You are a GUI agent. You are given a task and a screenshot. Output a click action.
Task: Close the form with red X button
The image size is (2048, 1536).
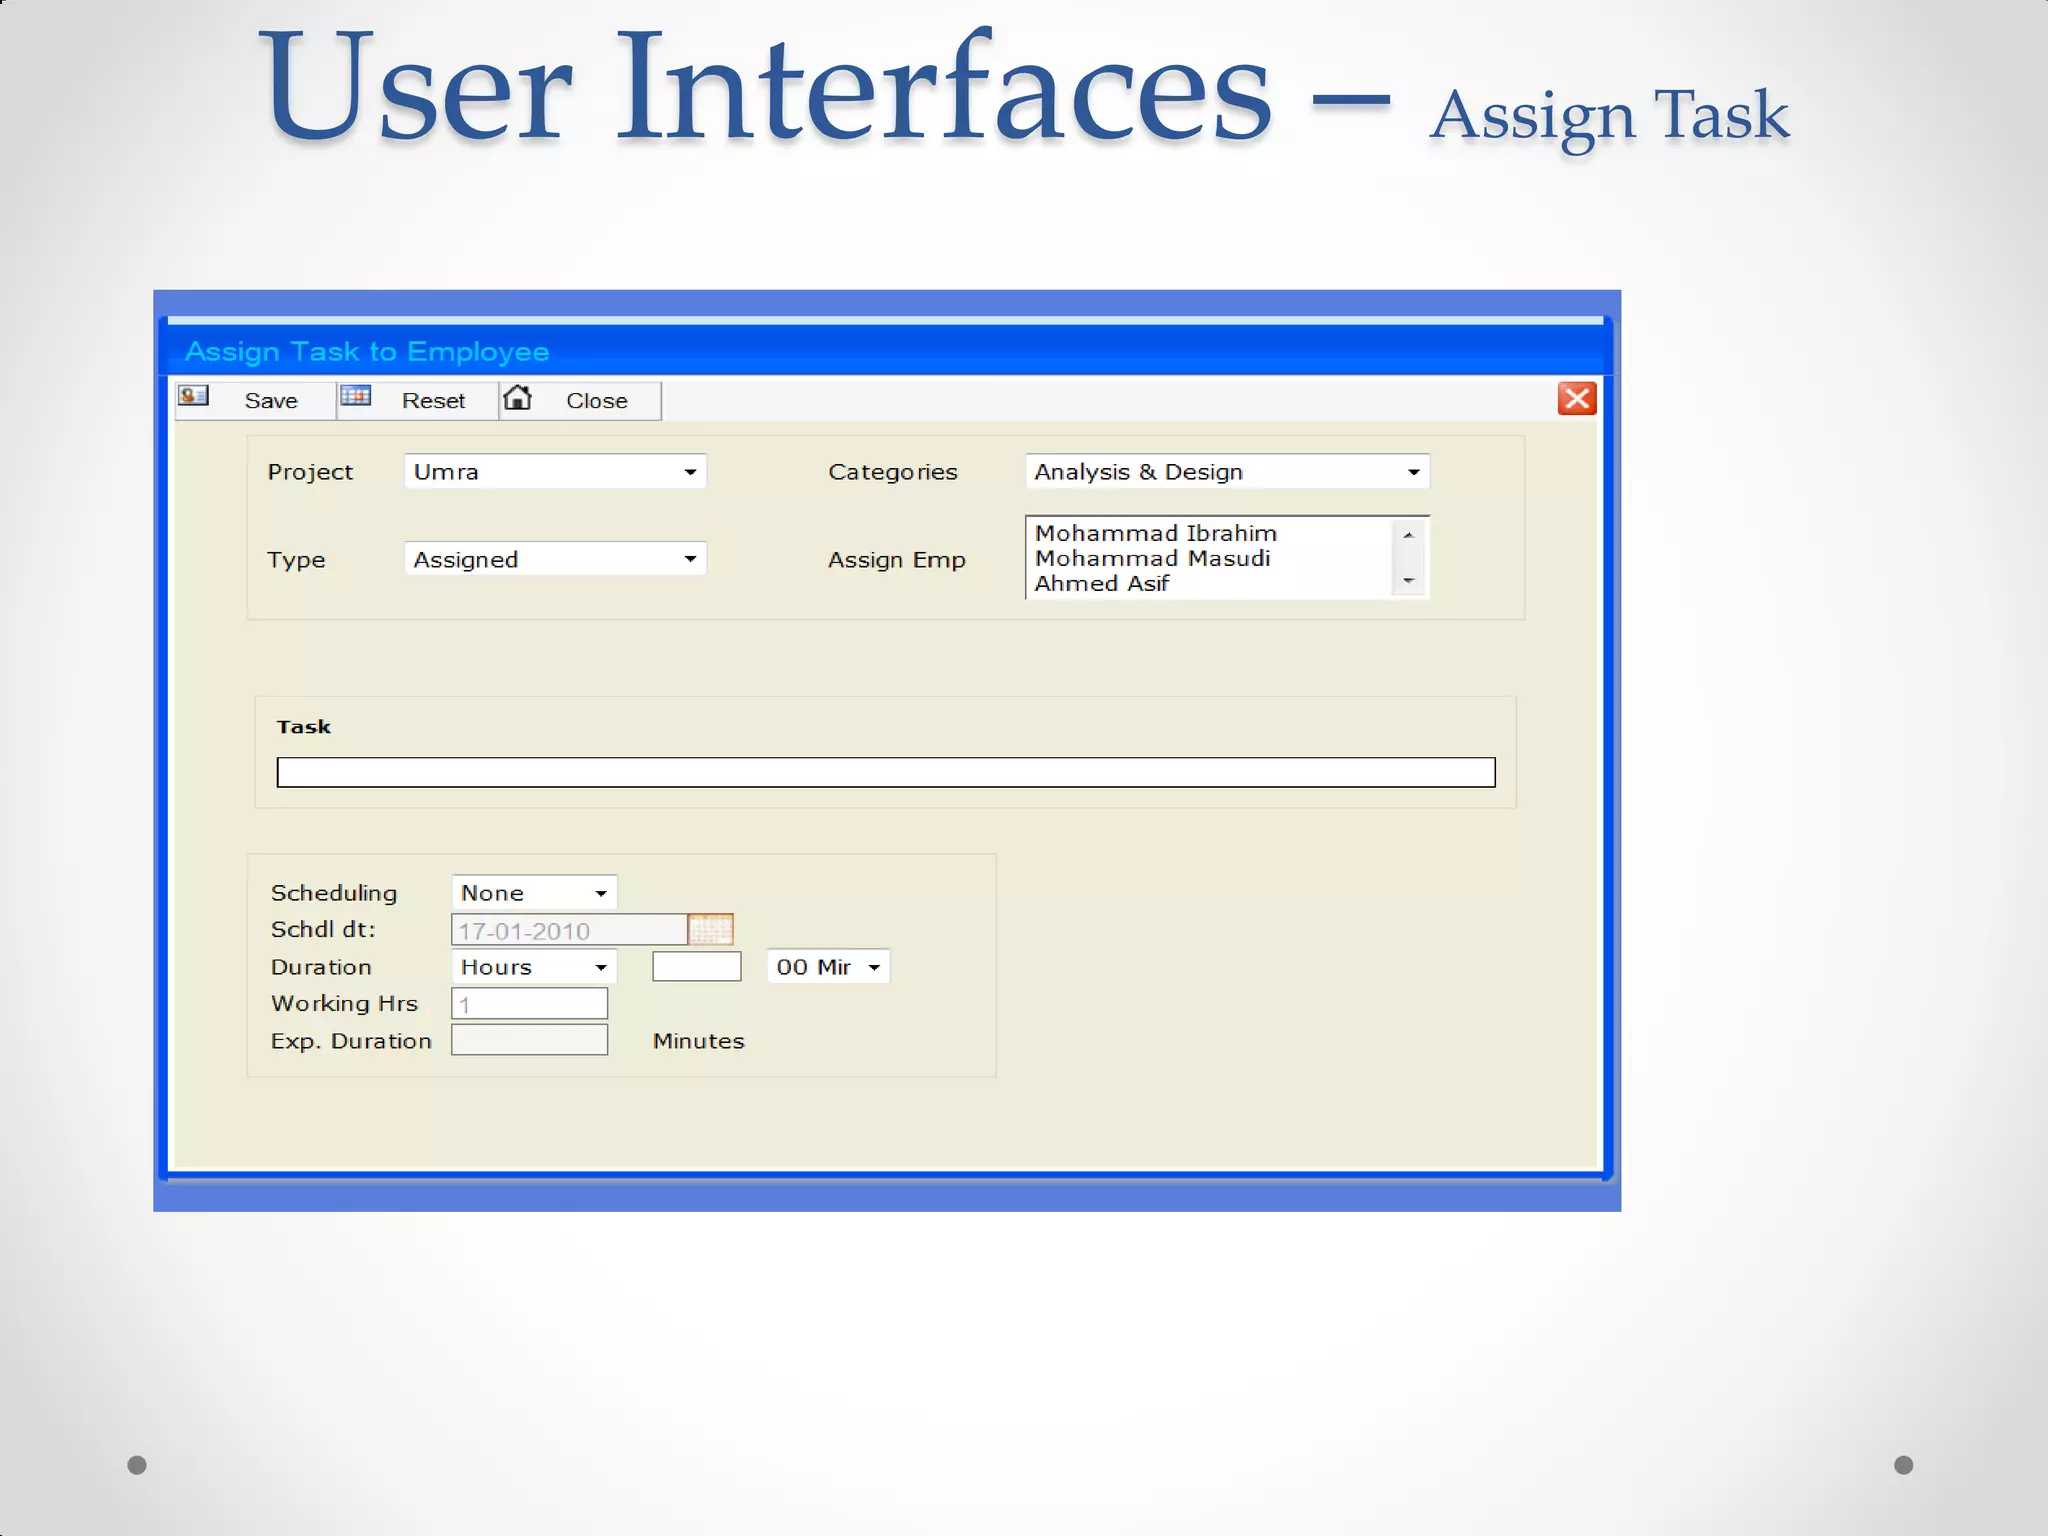1577,399
